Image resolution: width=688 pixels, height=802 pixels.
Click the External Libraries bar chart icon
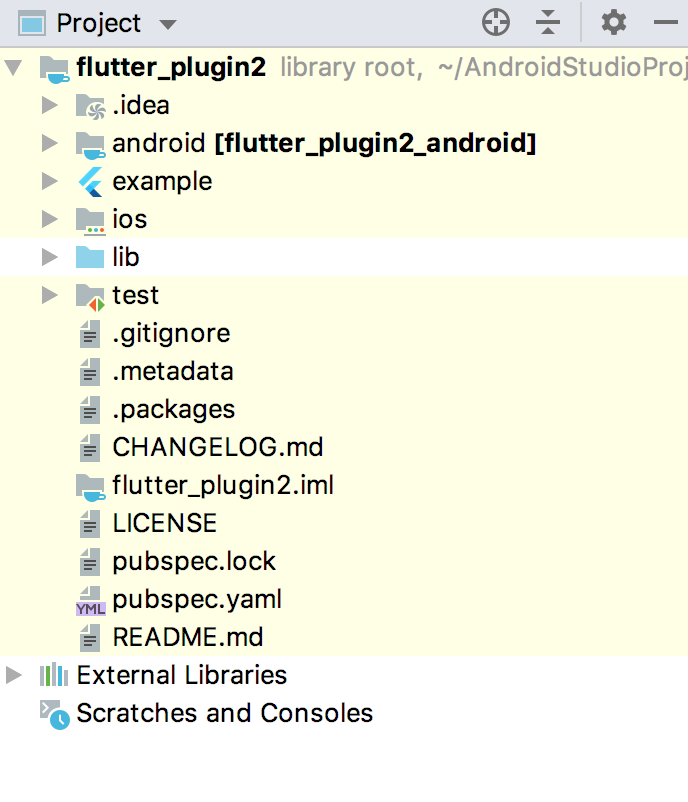(54, 676)
